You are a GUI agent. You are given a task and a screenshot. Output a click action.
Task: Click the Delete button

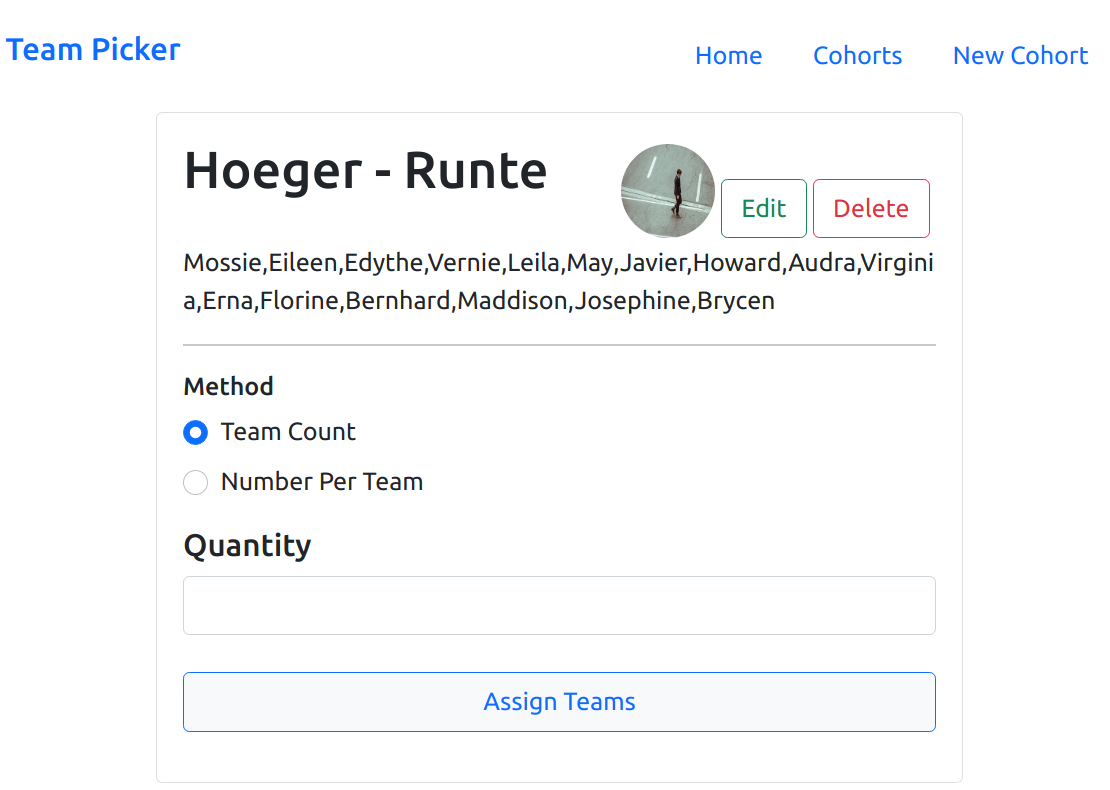pyautogui.click(x=870, y=208)
